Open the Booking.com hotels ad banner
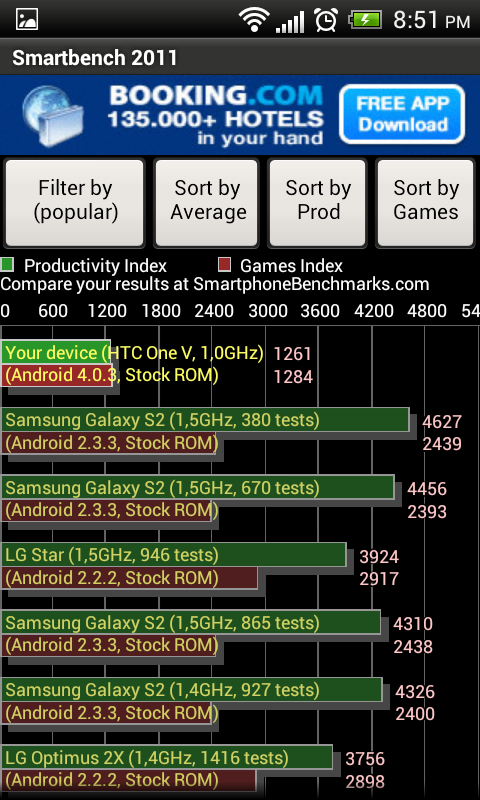Screen dimensions: 480x800 [240, 115]
